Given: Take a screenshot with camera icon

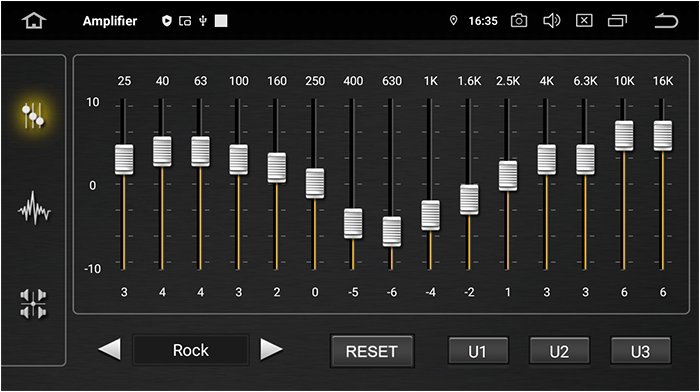Looking at the screenshot, I should (x=519, y=21).
